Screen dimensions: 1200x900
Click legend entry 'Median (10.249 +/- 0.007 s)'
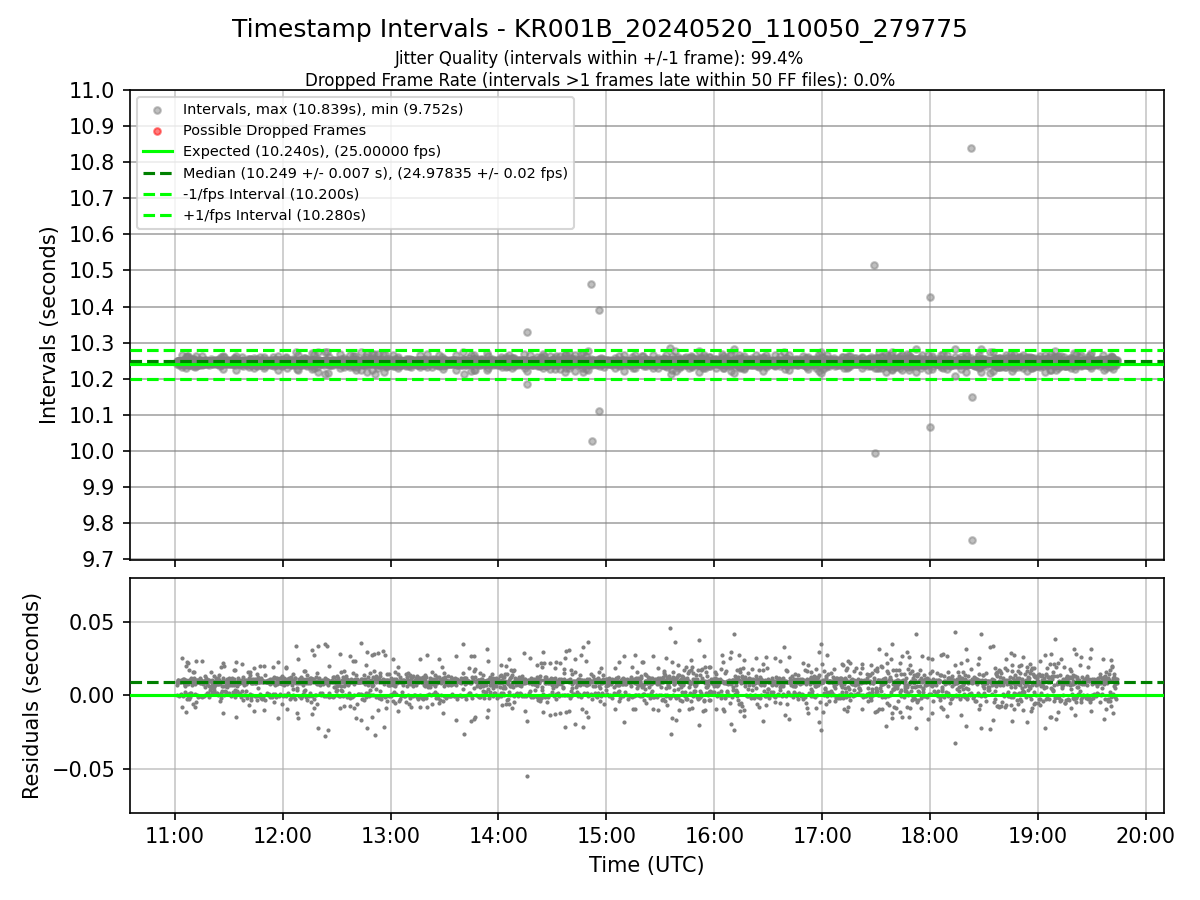(x=375, y=173)
